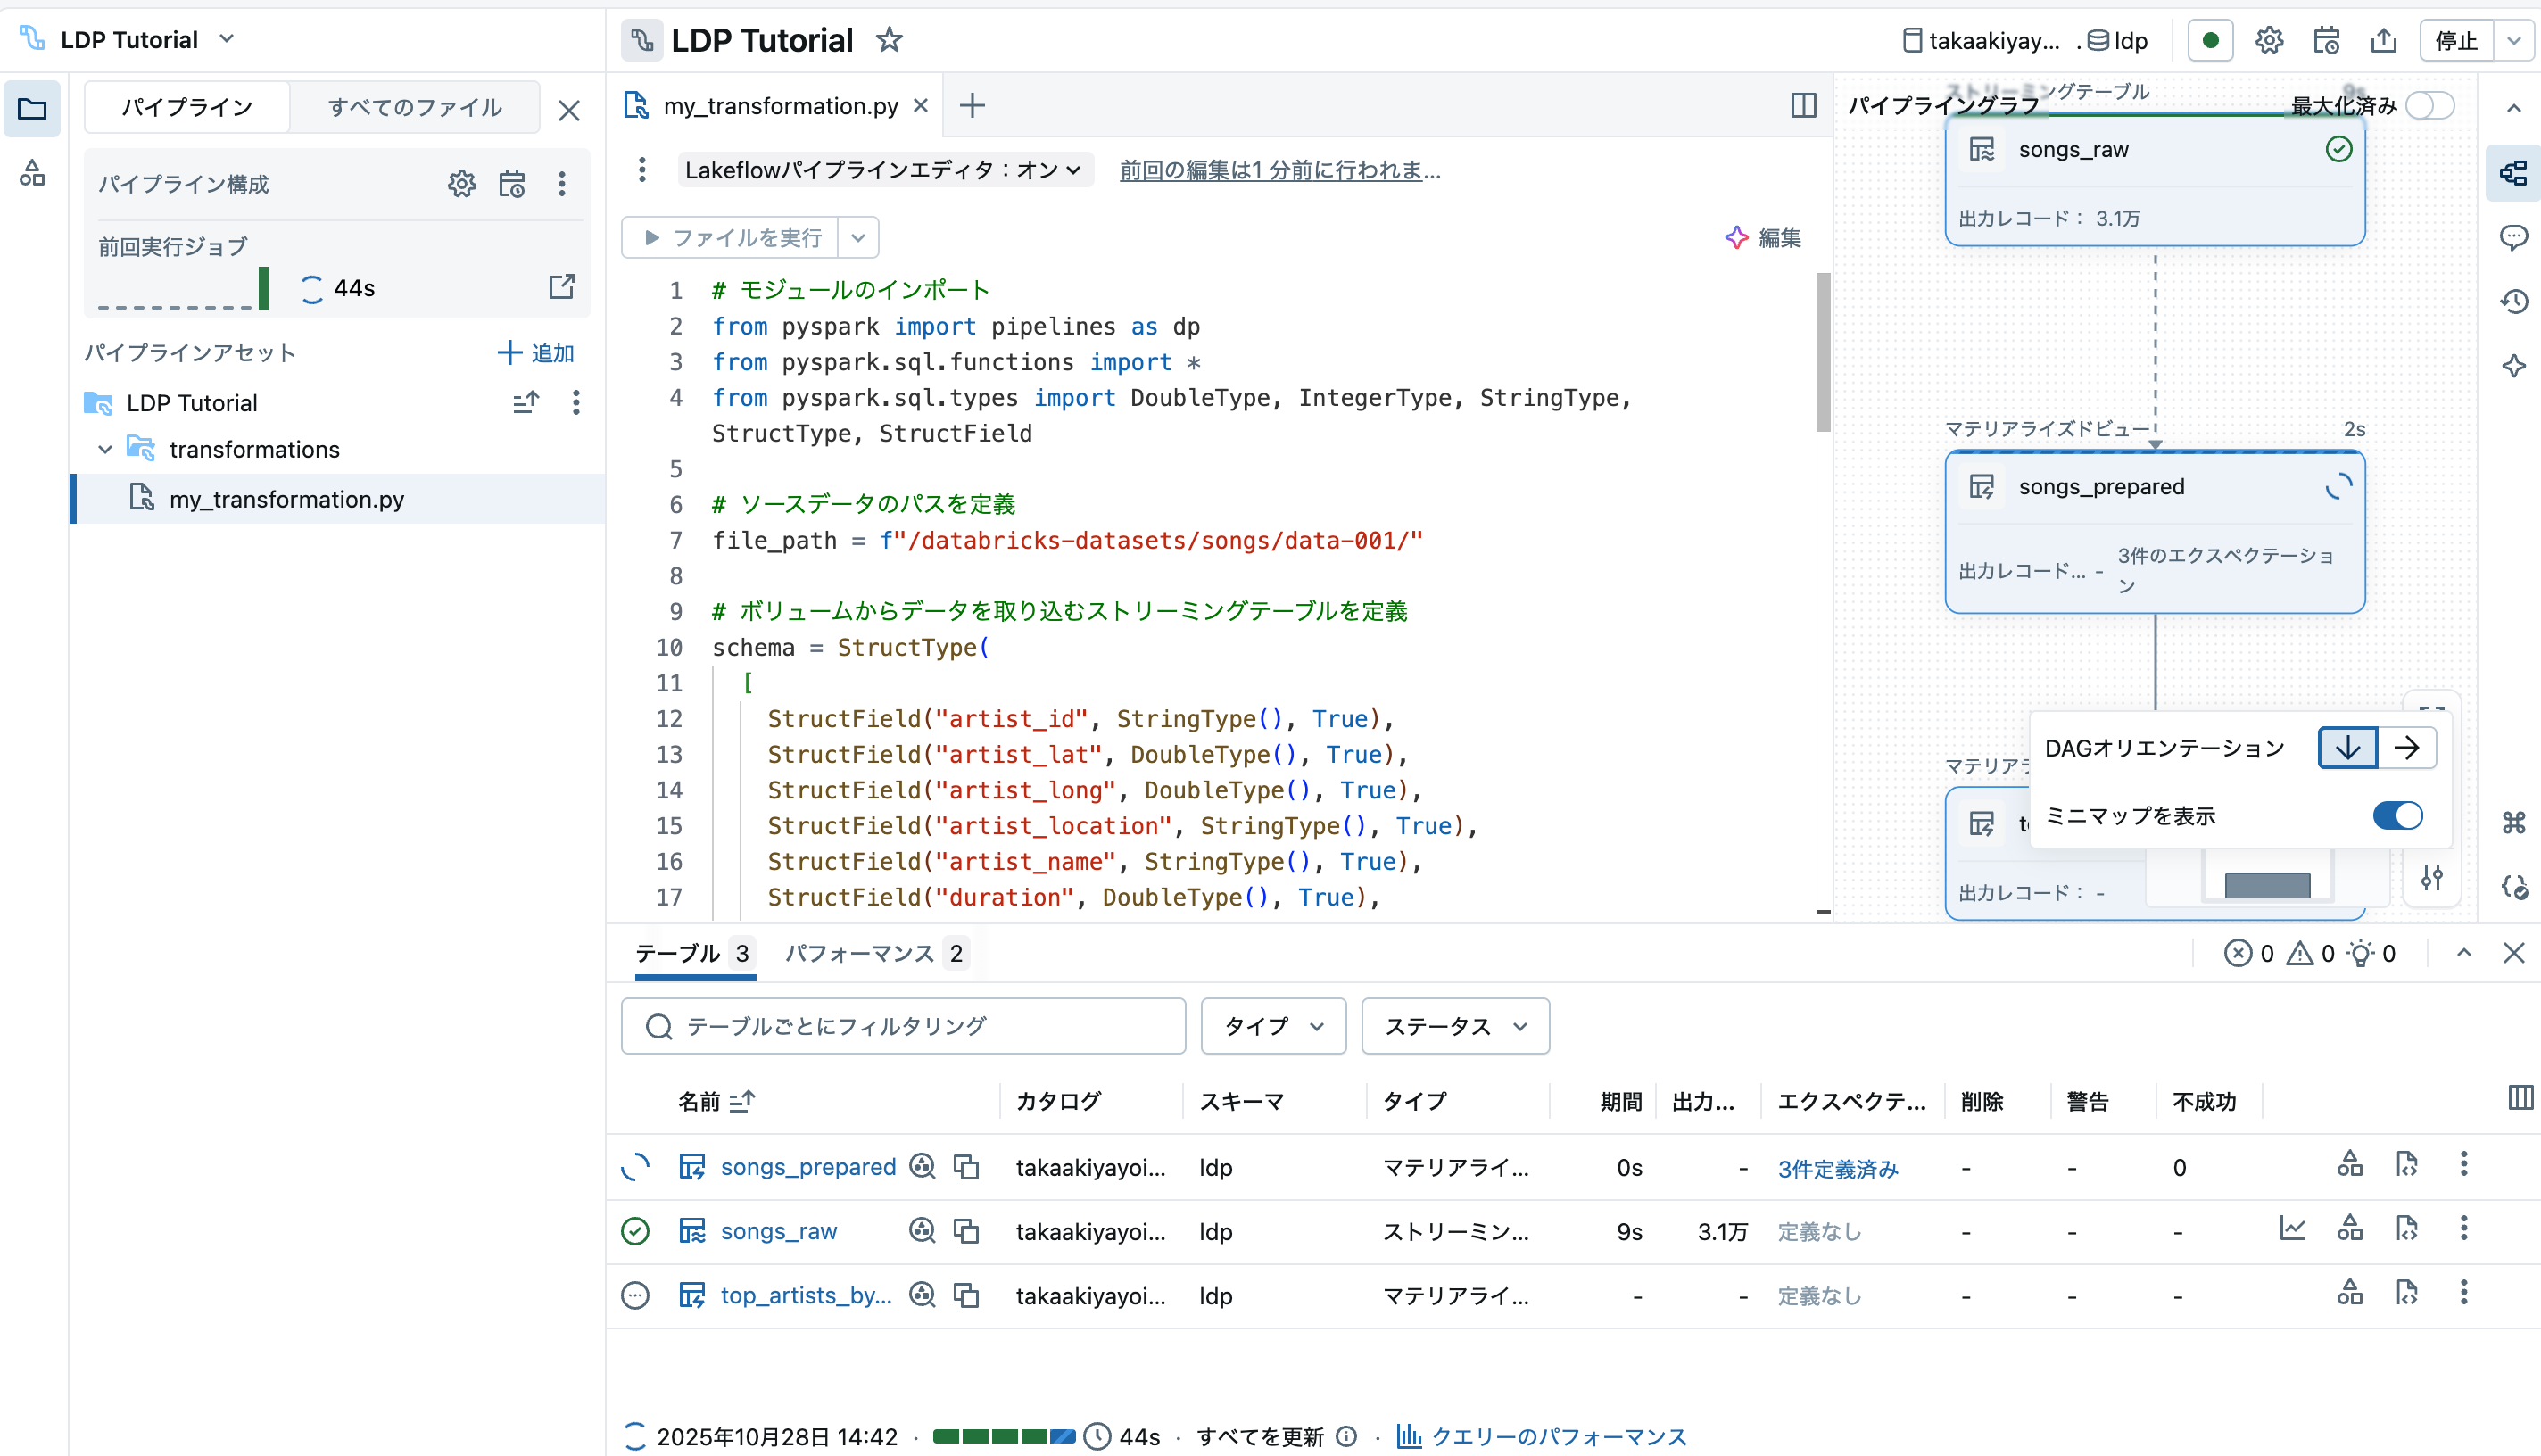Open the comments icon in the right sidebar
Image resolution: width=2541 pixels, height=1456 pixels.
tap(2516, 237)
